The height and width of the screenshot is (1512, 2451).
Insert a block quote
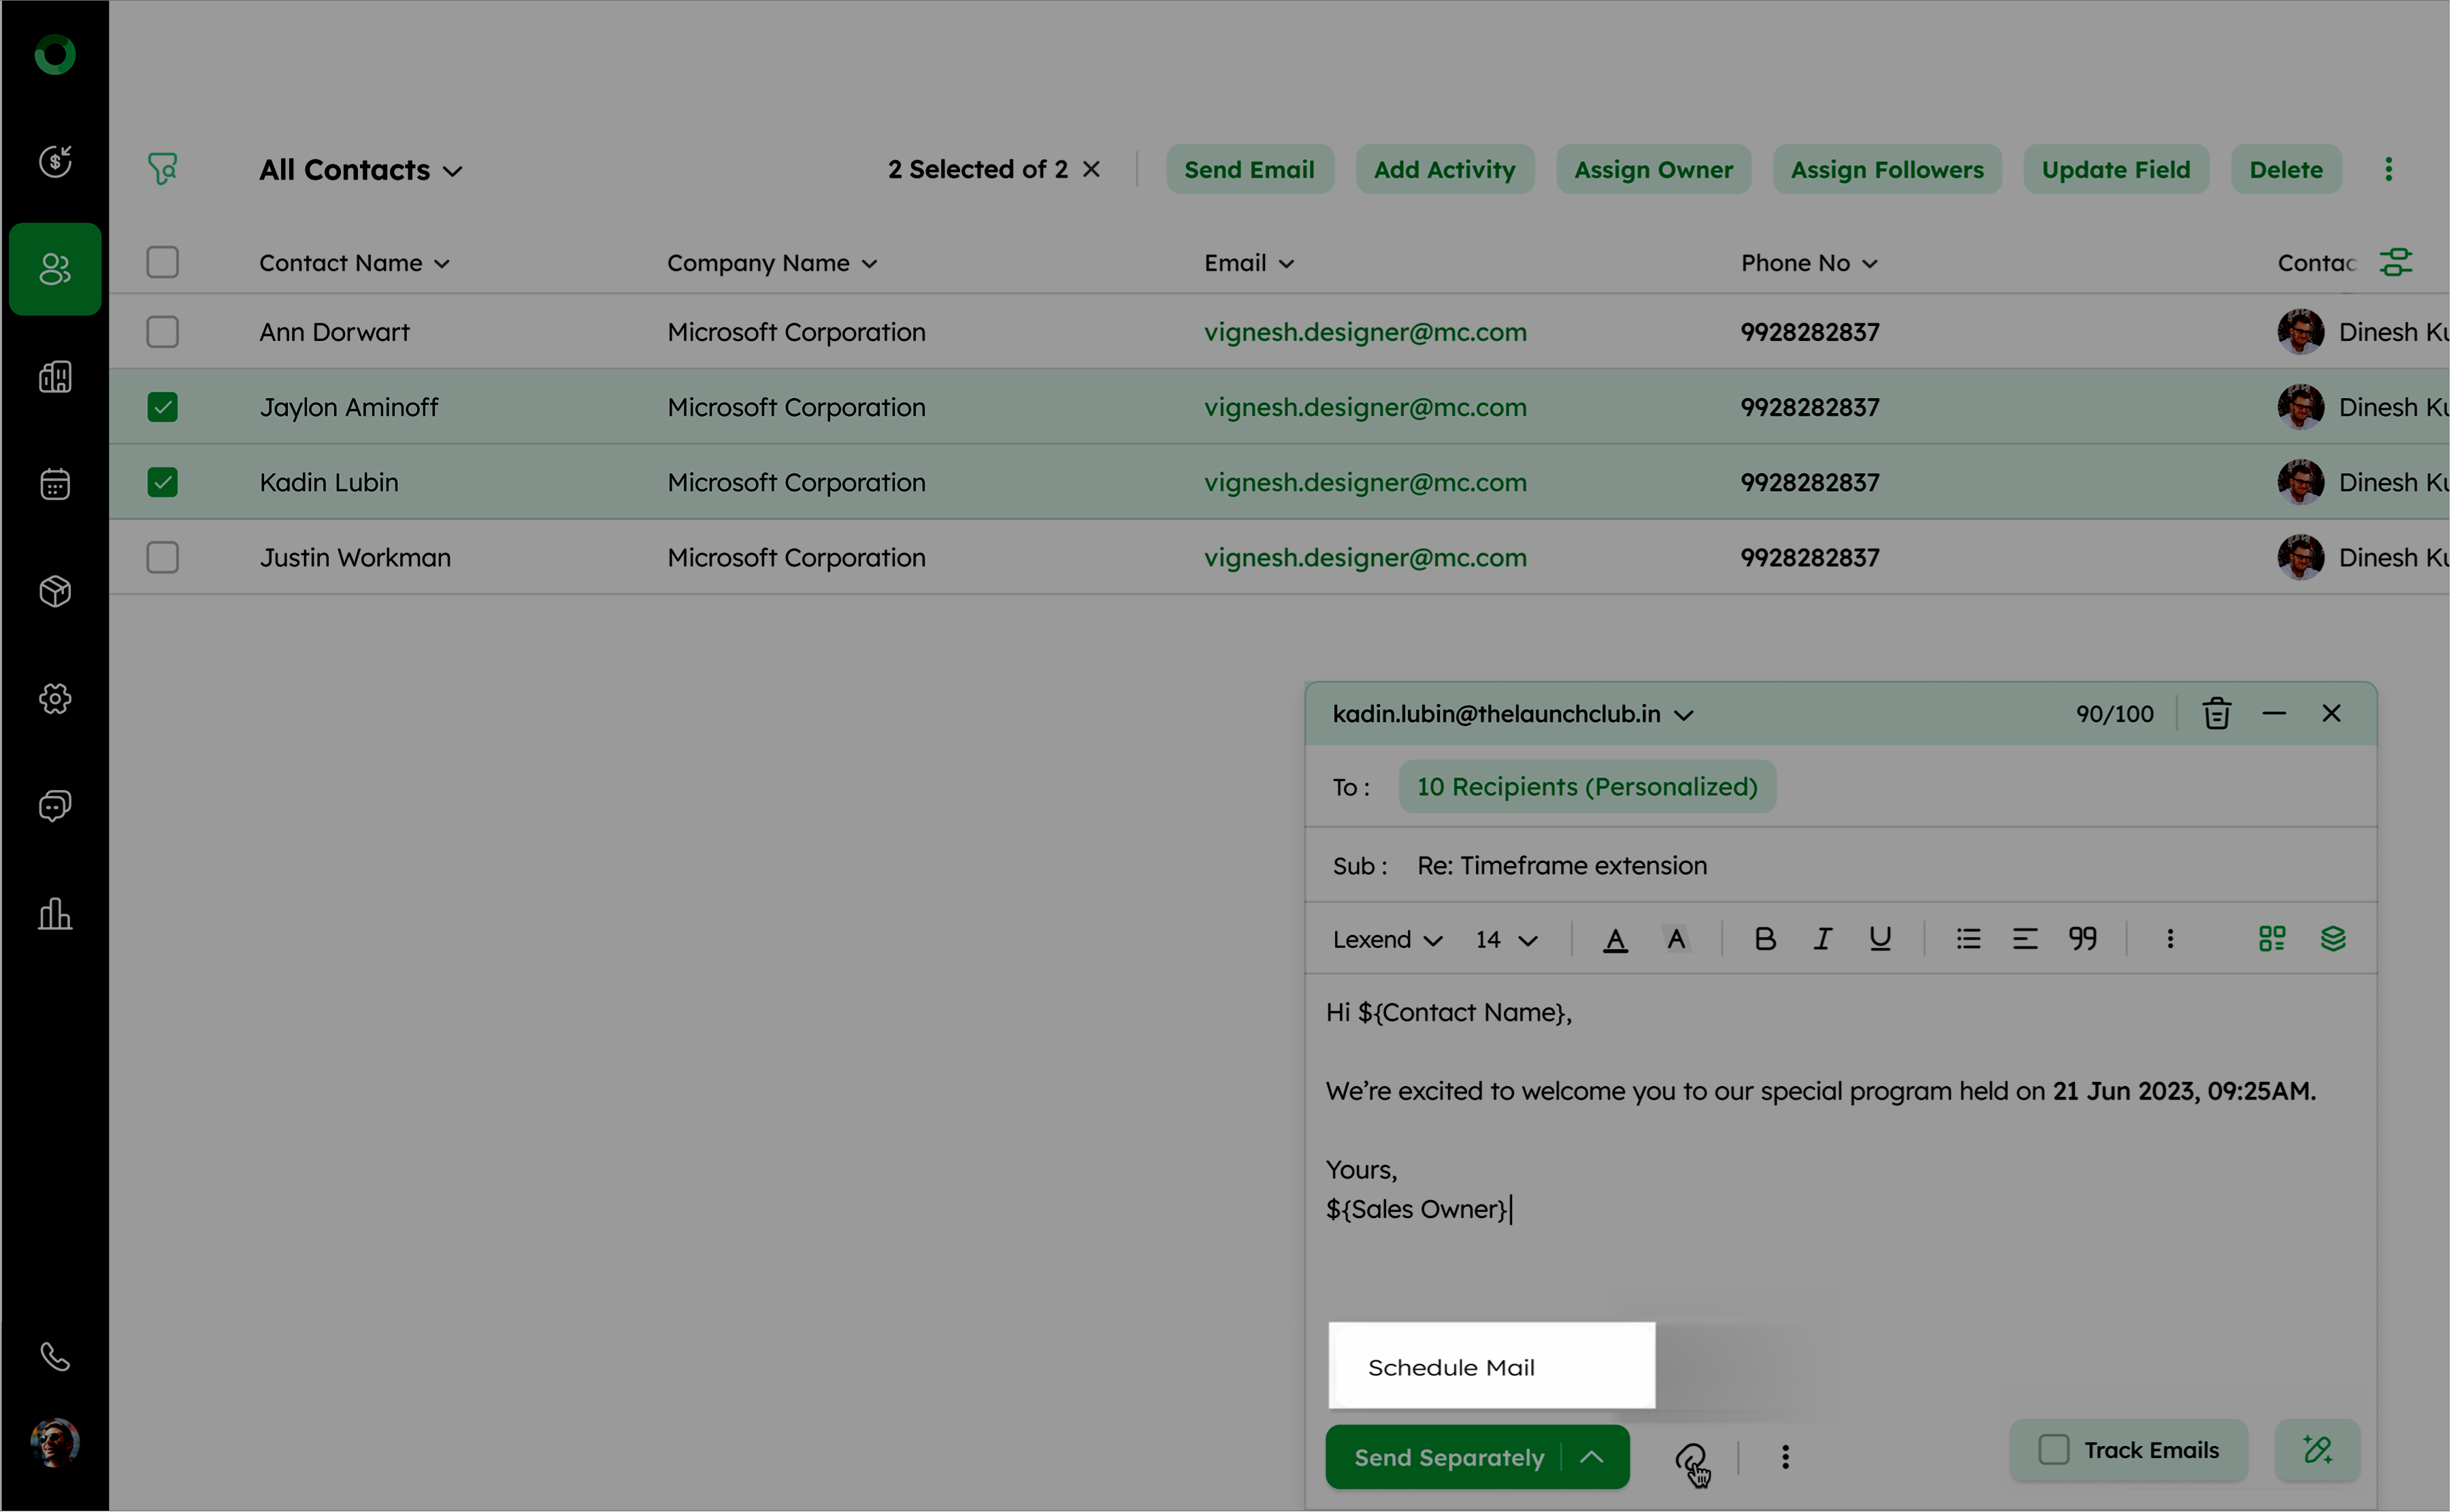point(2083,939)
